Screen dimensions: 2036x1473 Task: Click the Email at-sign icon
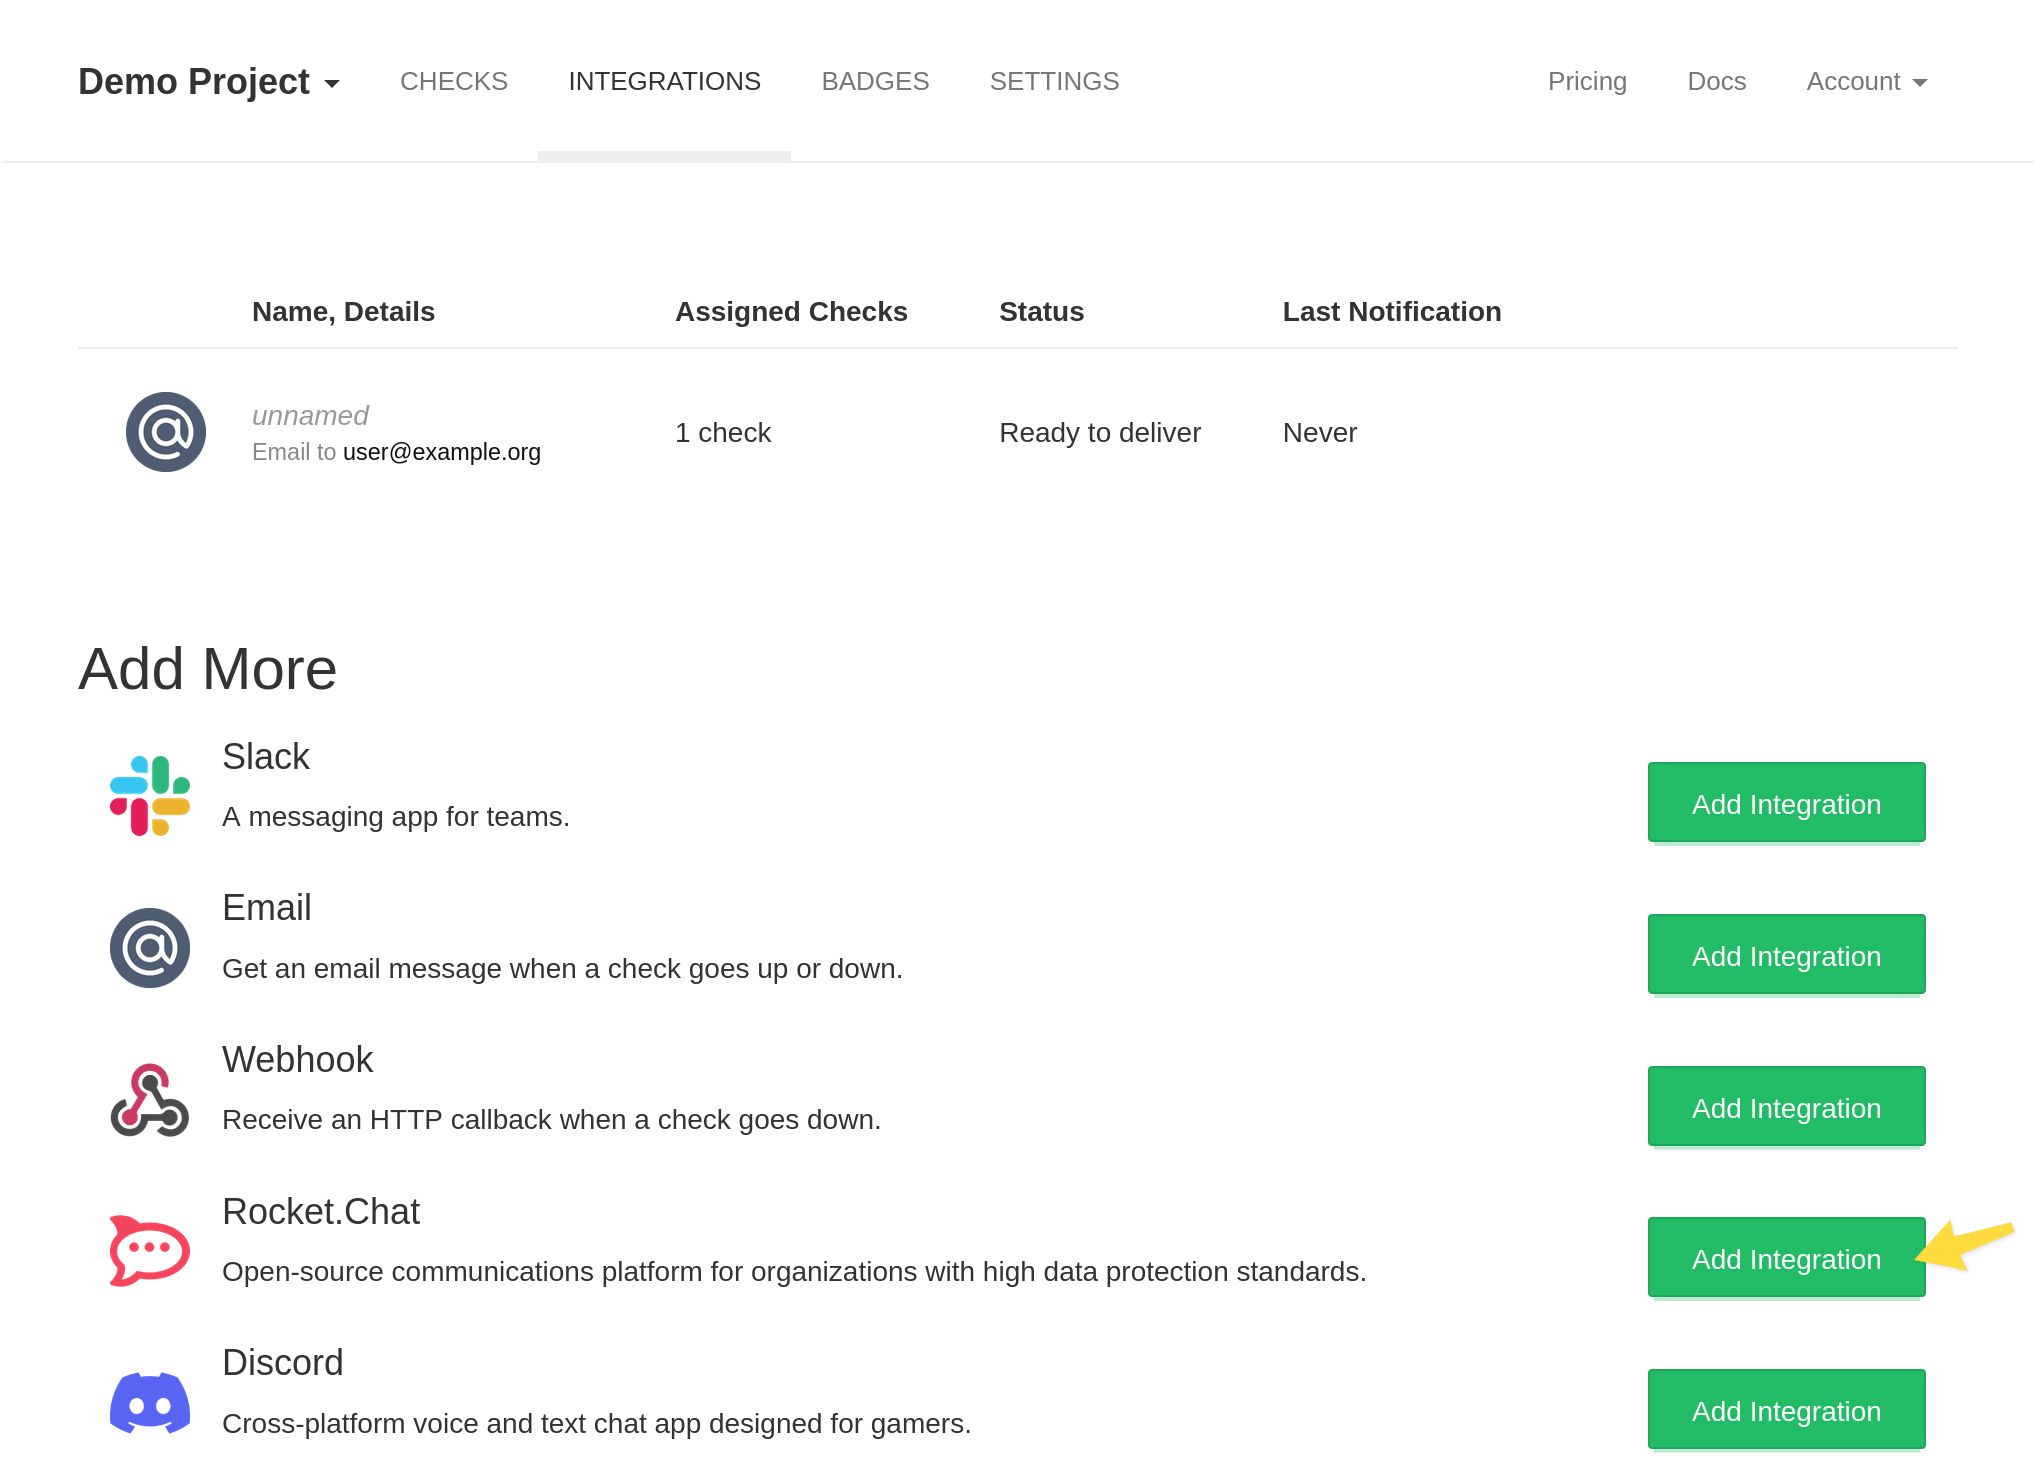coord(150,945)
